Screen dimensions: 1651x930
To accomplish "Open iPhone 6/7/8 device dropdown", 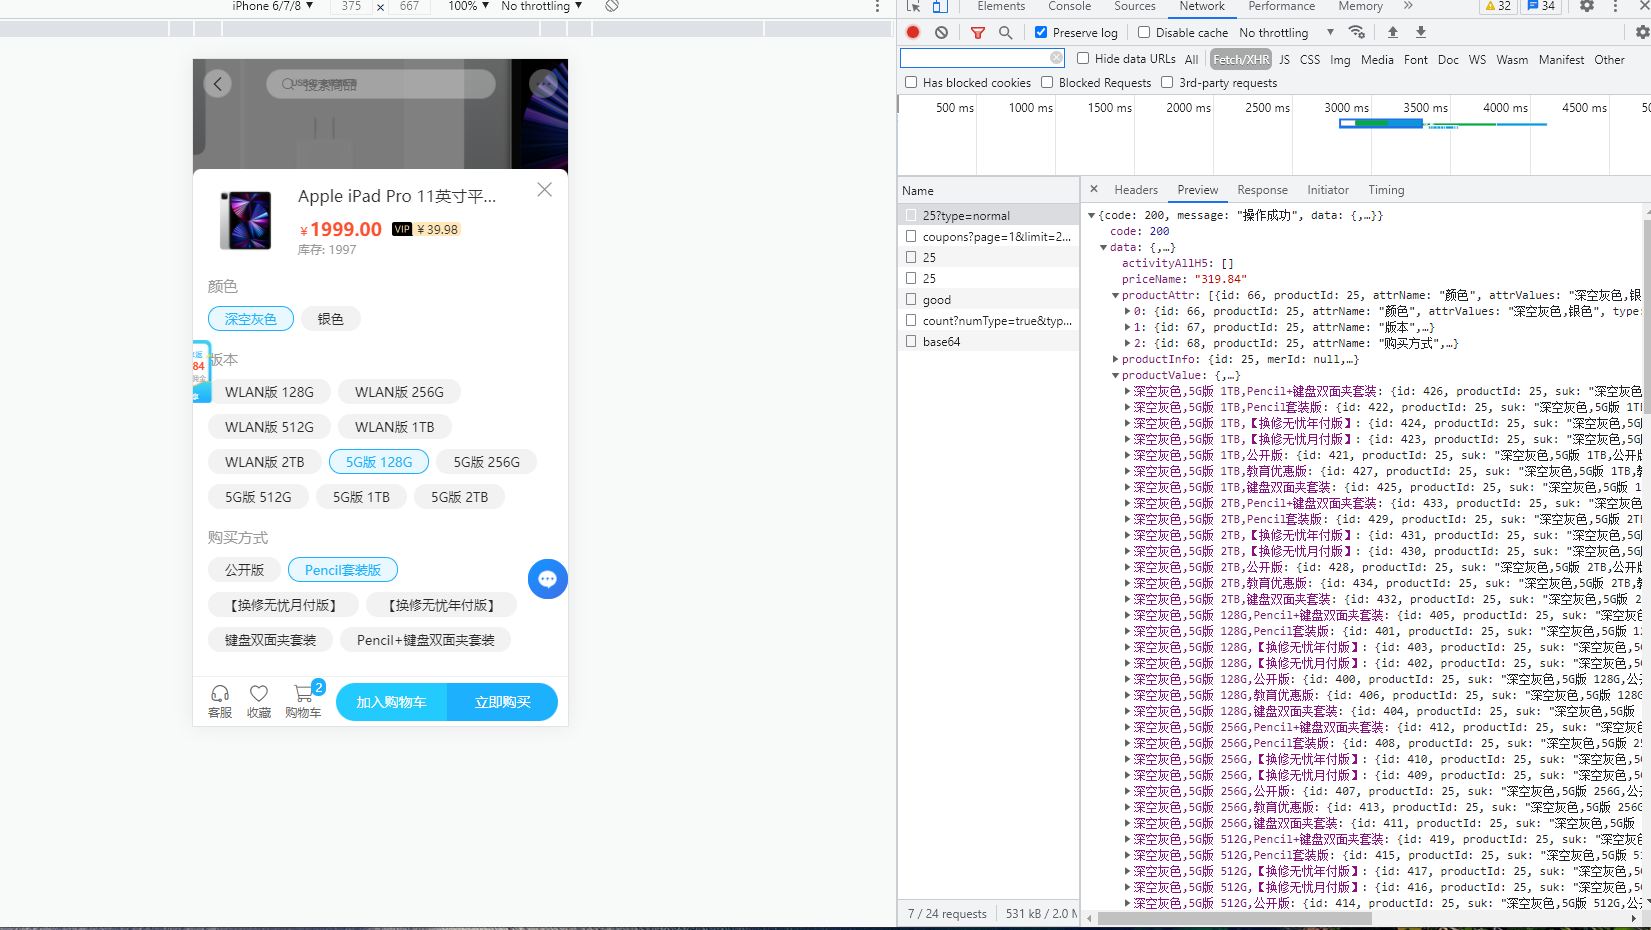I will (273, 6).
